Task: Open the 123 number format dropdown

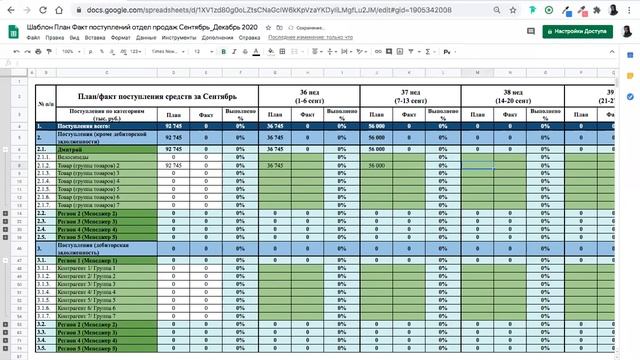Action: tap(136, 52)
